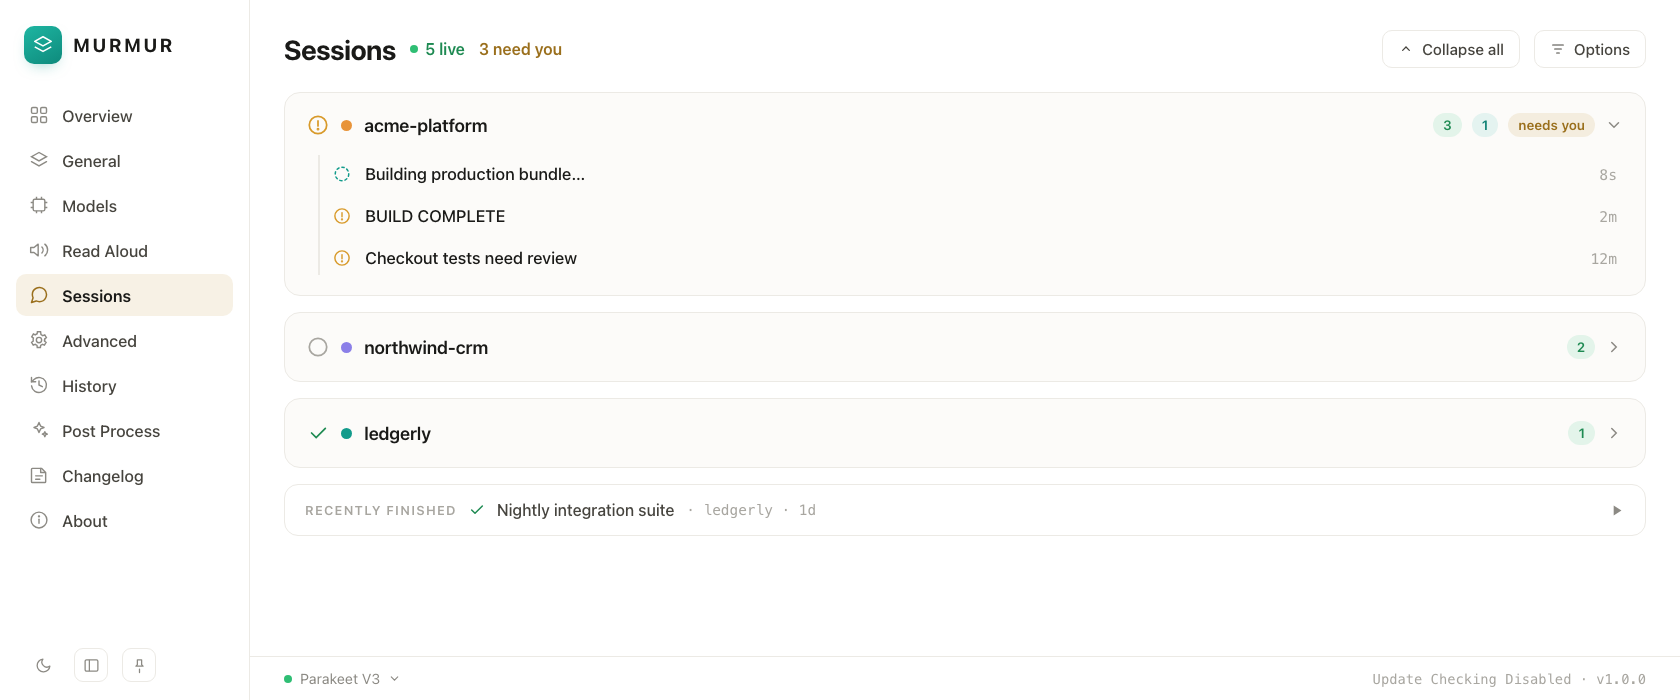Click the Murmur logo icon
The height and width of the screenshot is (700, 1680).
coord(43,45)
